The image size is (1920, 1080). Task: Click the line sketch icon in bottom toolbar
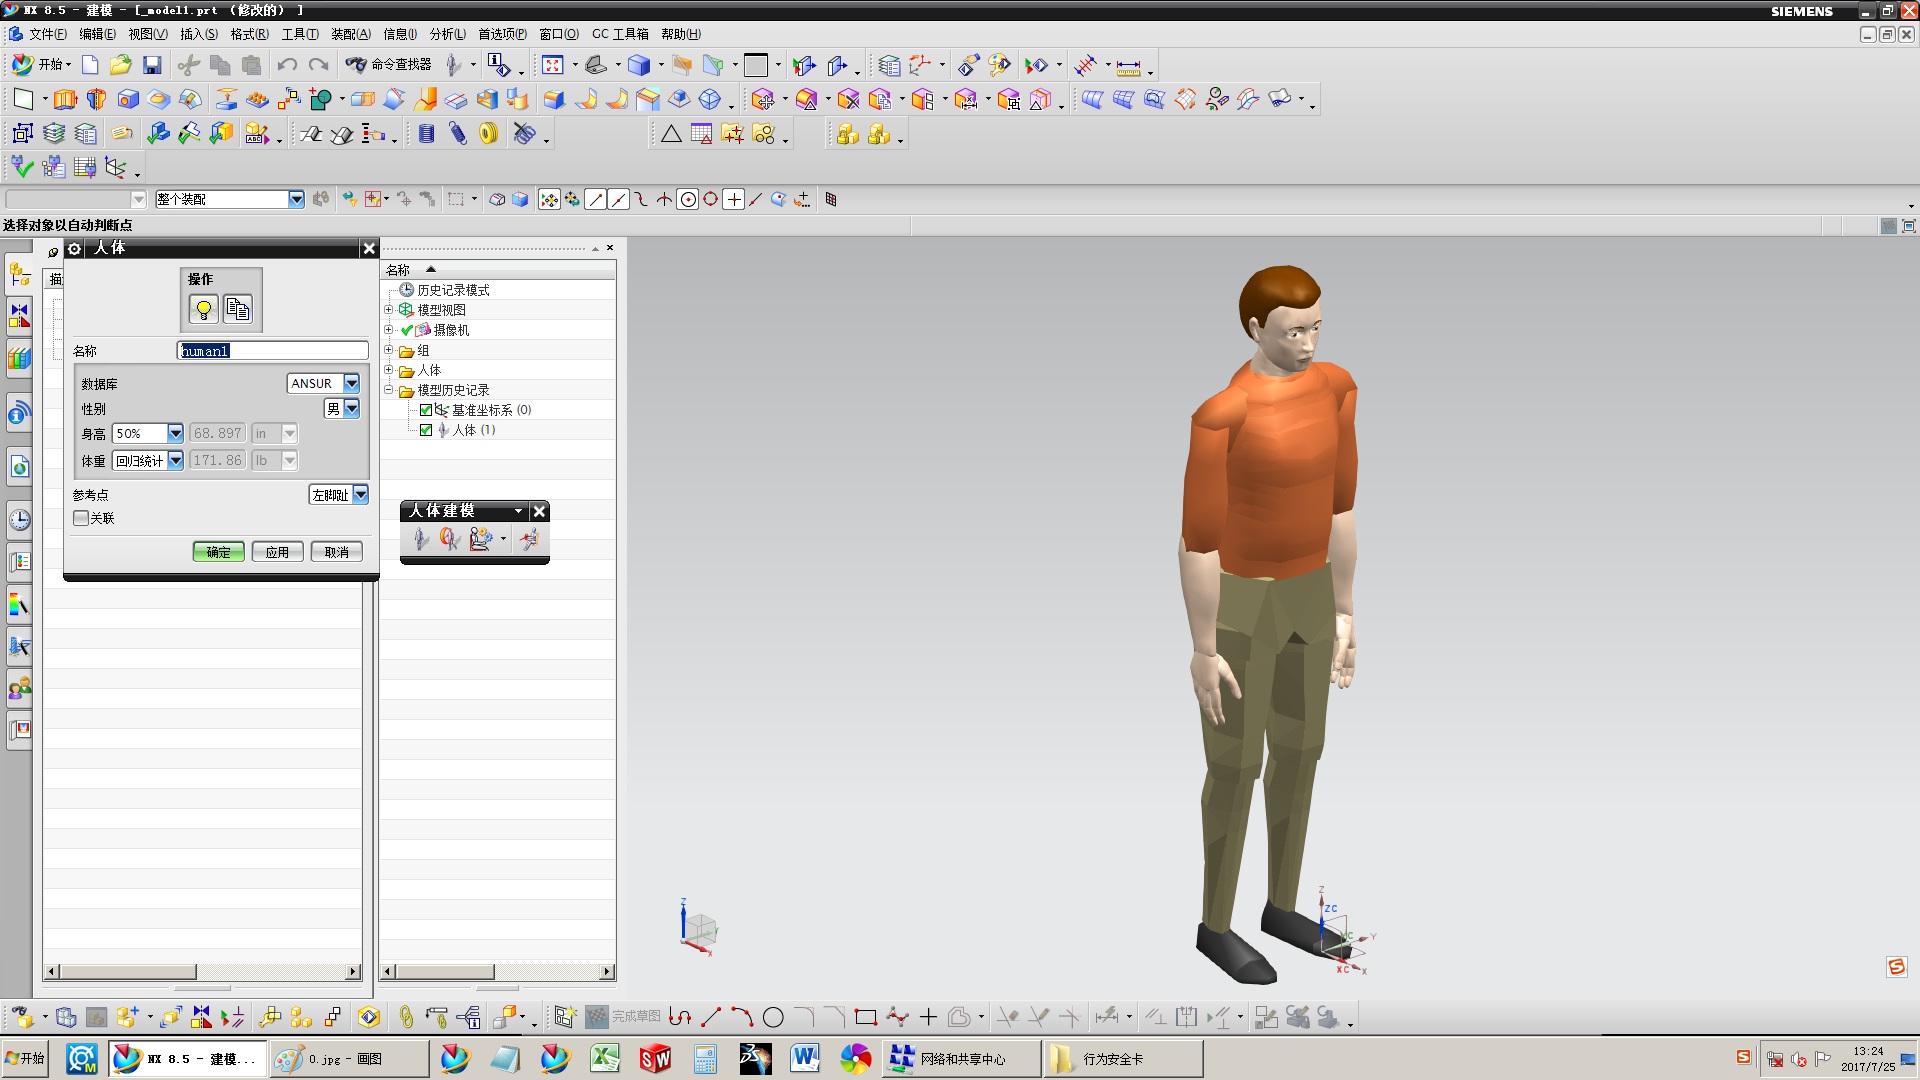(711, 1018)
